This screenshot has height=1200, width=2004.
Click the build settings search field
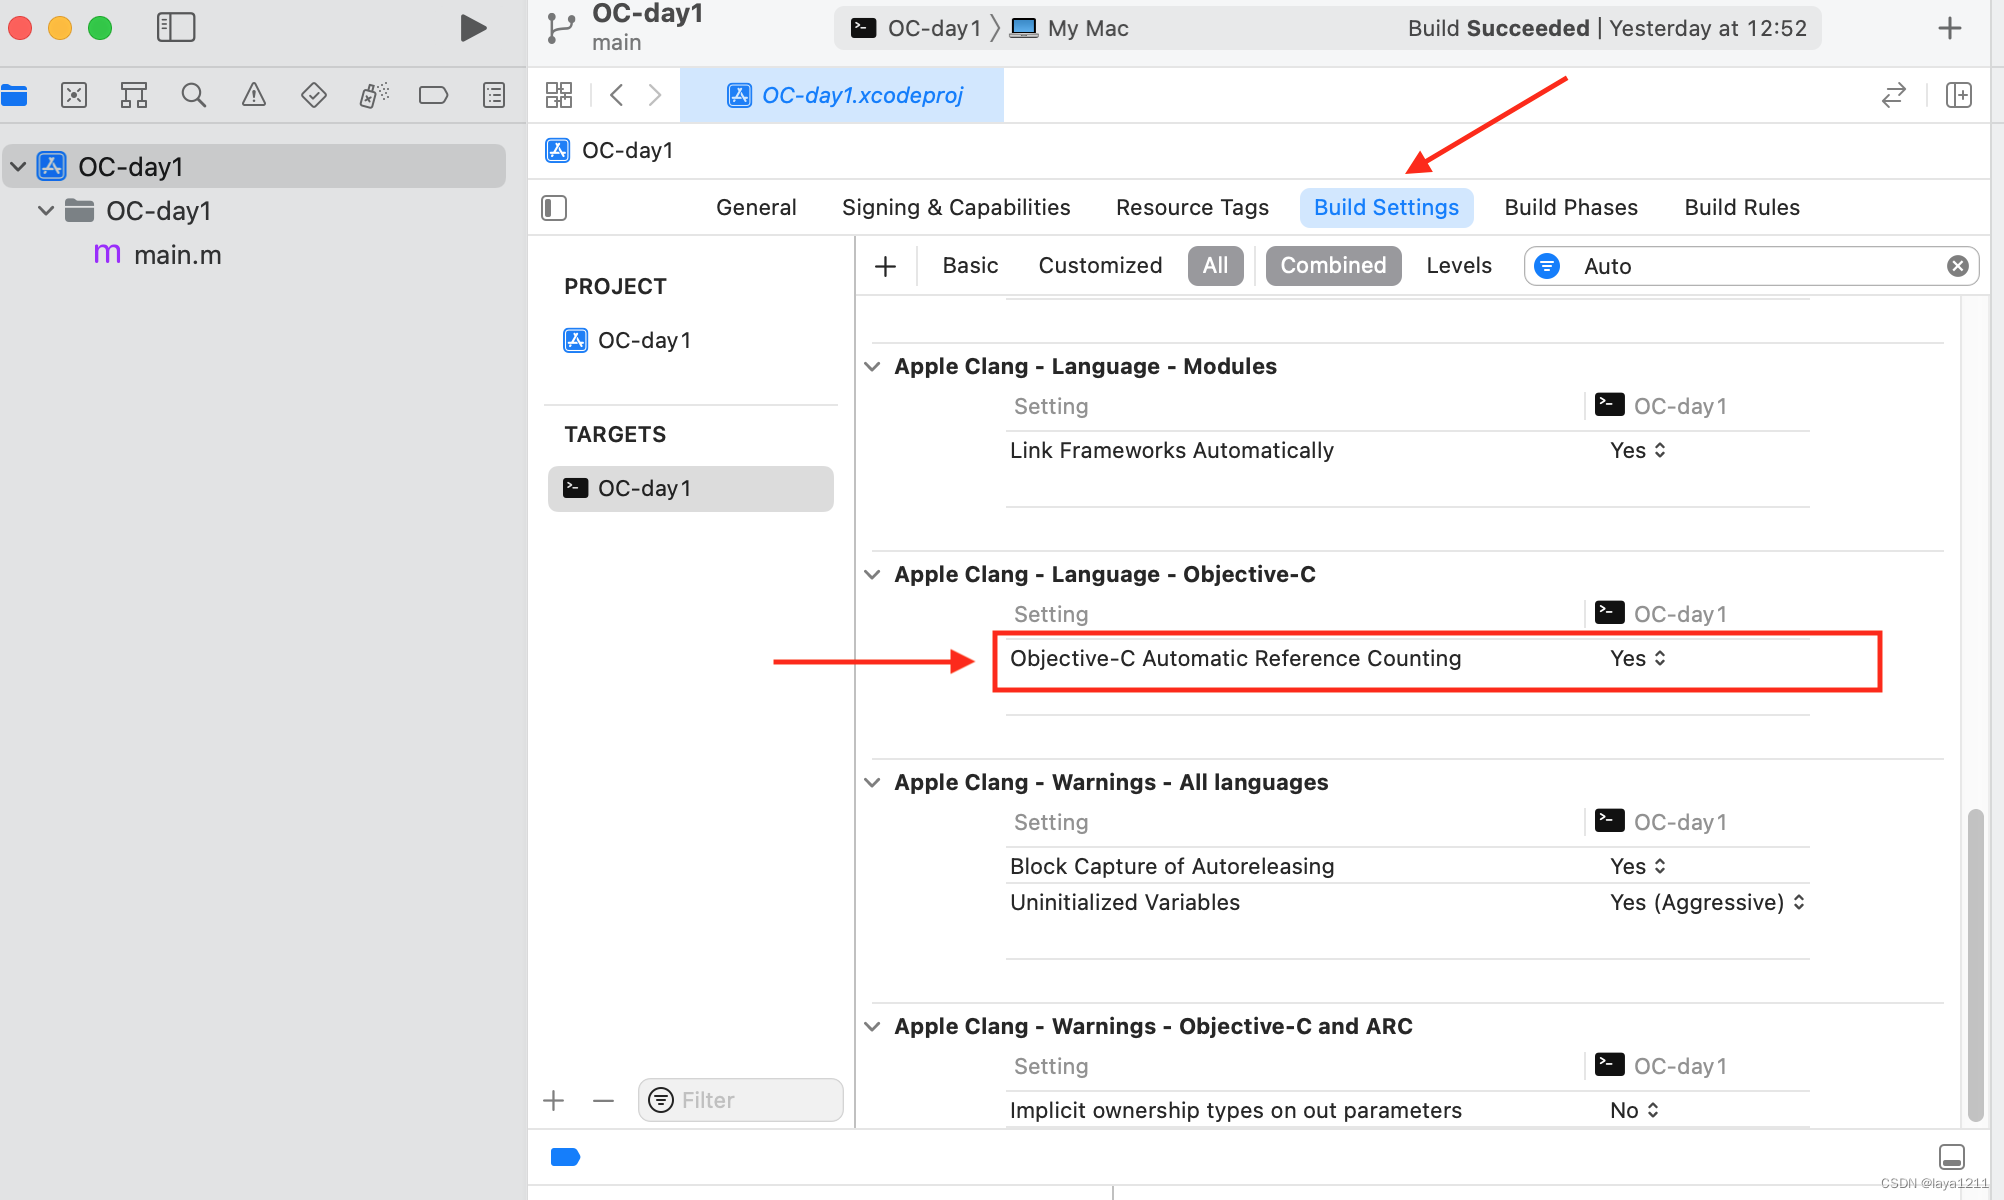click(x=1751, y=266)
